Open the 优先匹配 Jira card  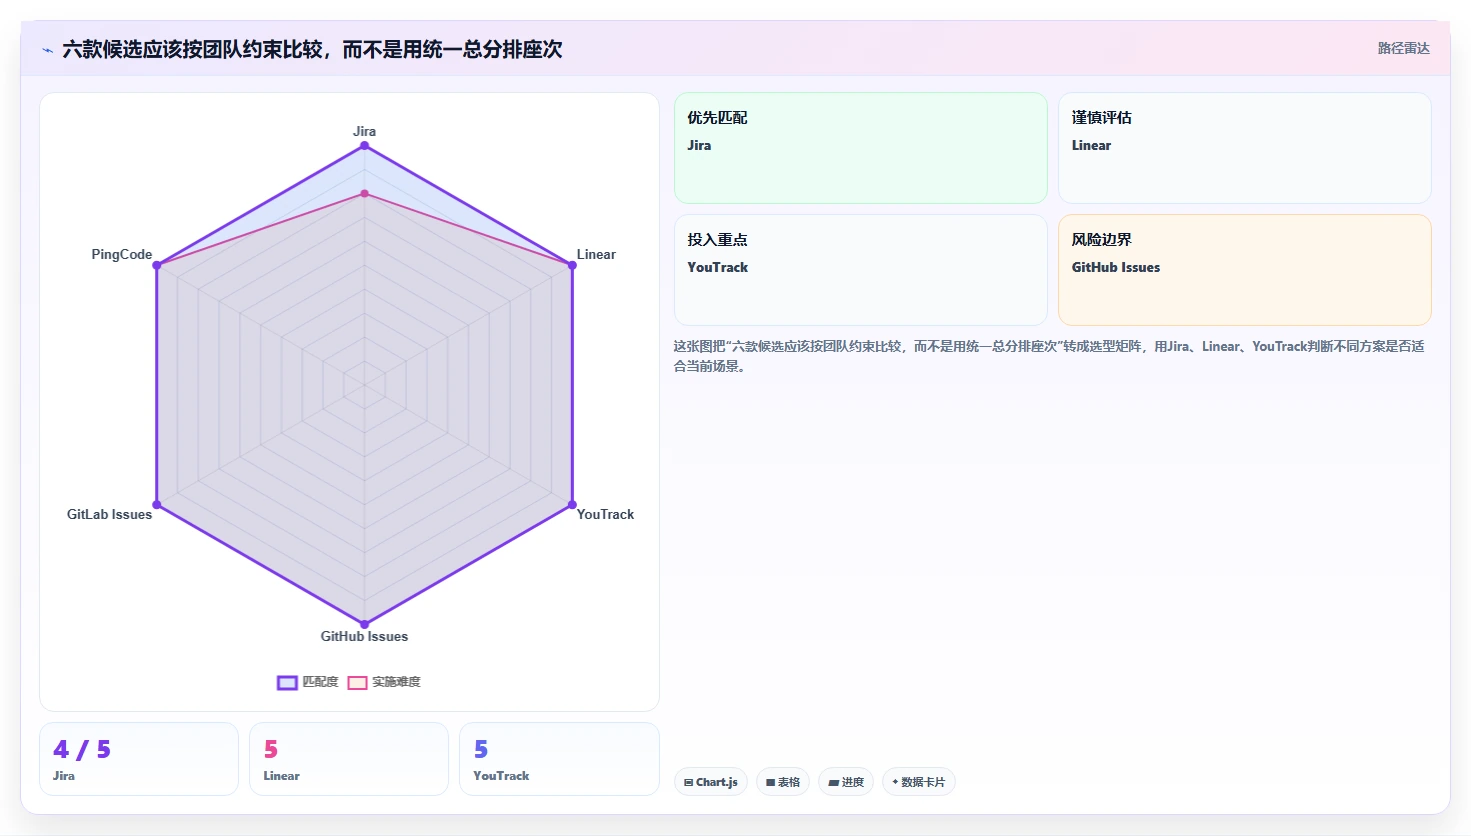(x=861, y=148)
